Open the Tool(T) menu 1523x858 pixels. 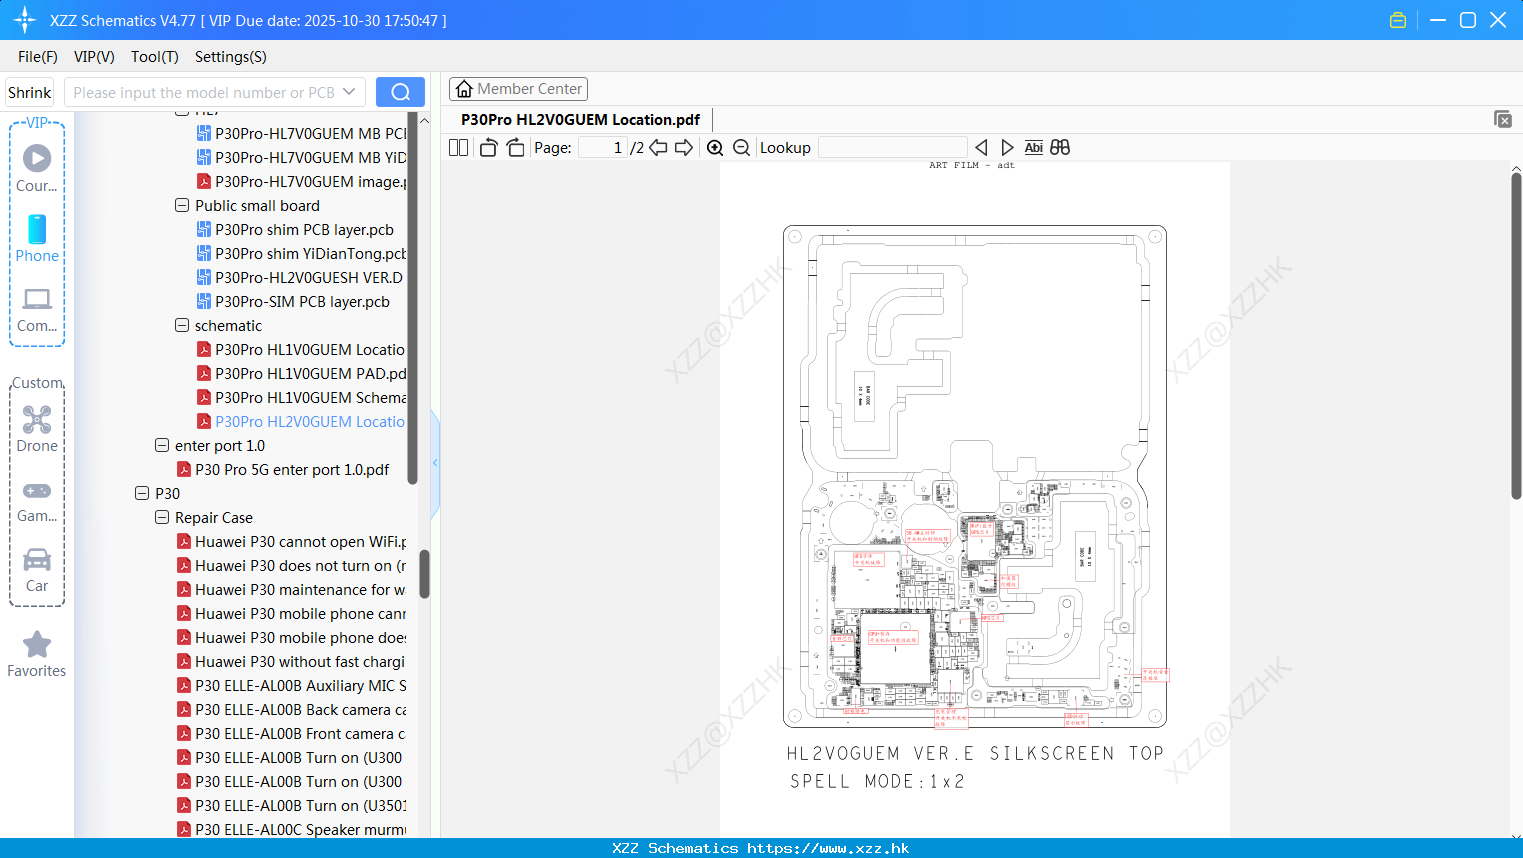(x=155, y=57)
